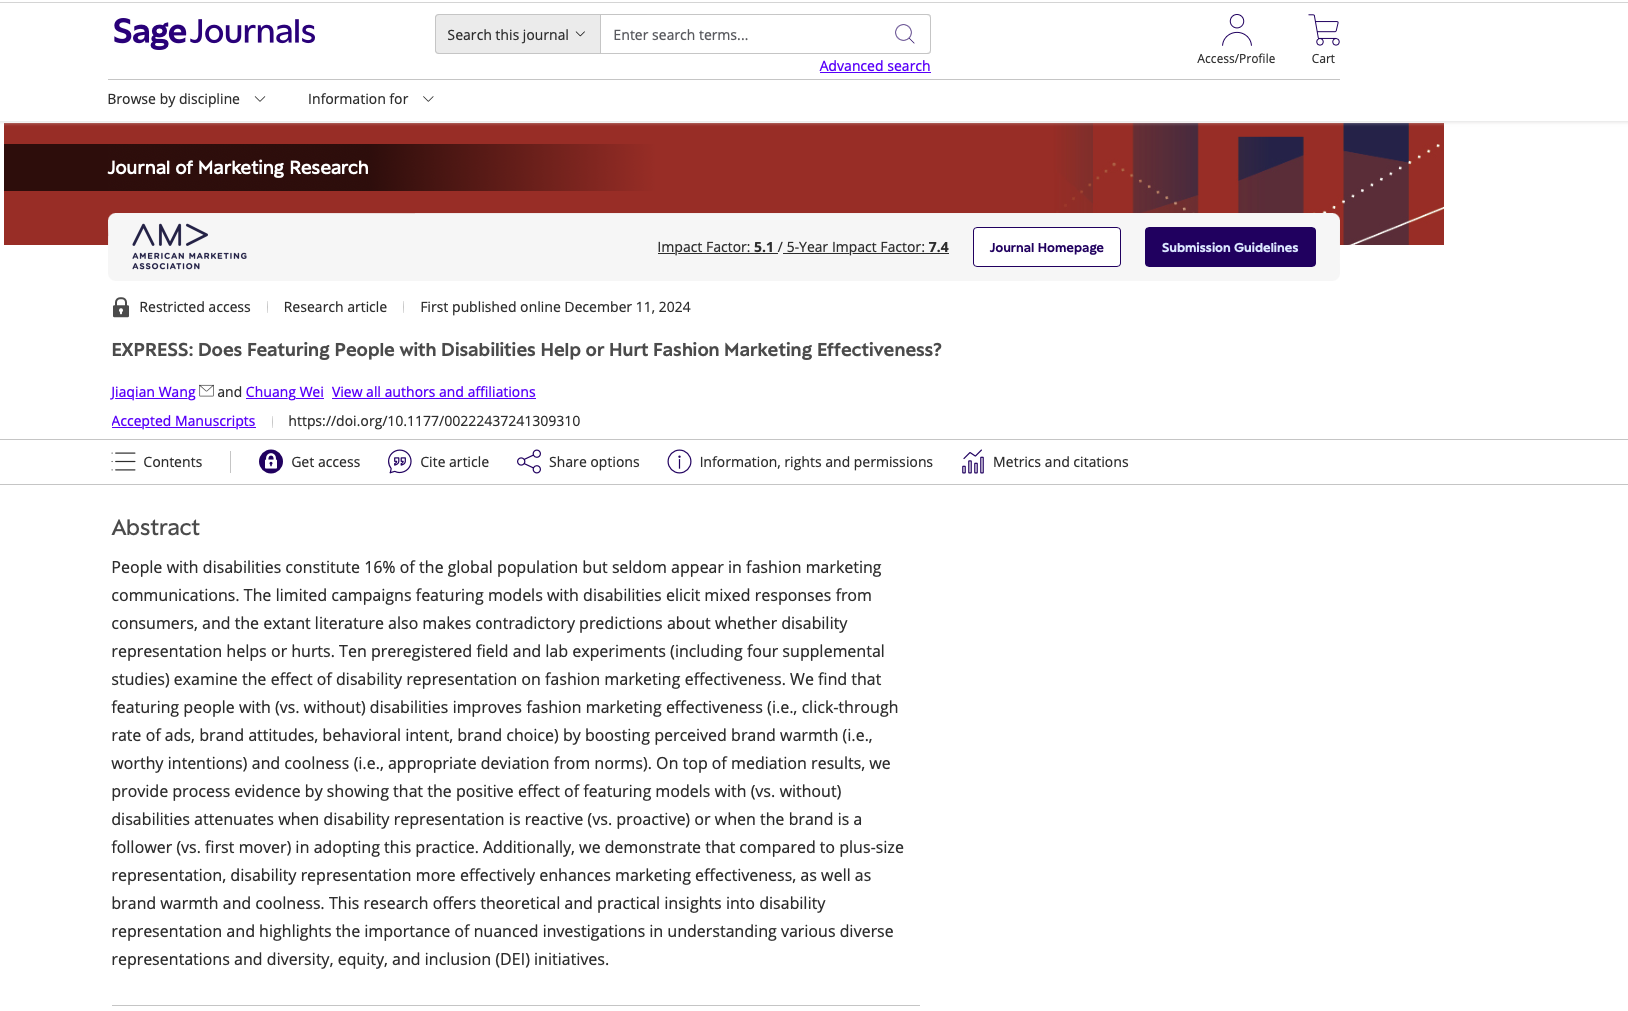Click View all authors and affiliations
Screen dimensions: 1628x1011
pos(433,391)
